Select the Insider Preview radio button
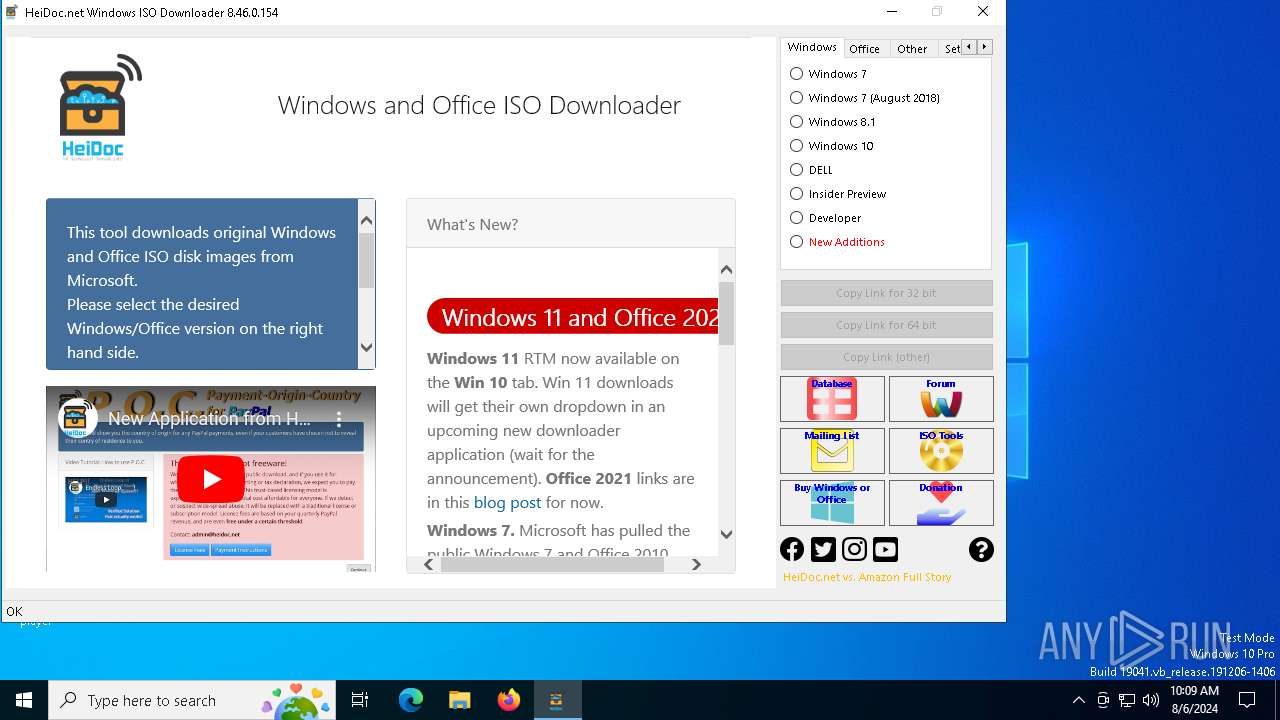This screenshot has width=1280, height=720. pyautogui.click(x=796, y=193)
